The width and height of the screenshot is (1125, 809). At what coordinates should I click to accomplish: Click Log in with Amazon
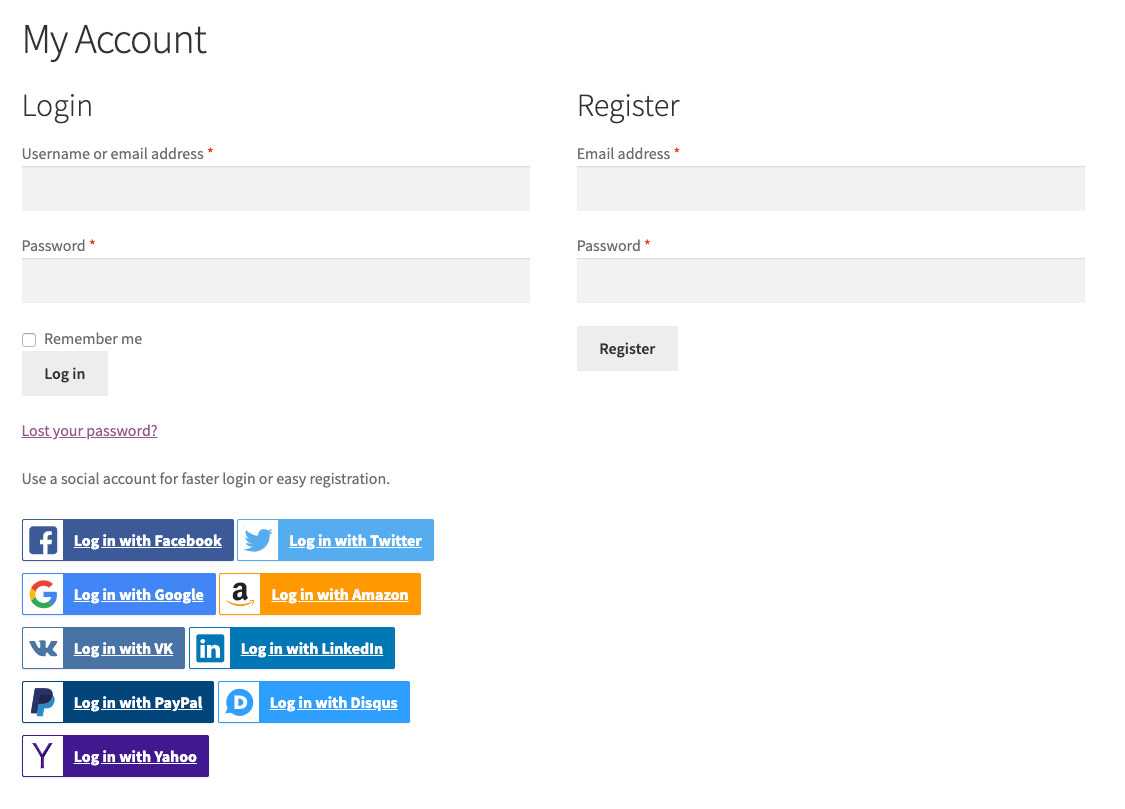[340, 594]
